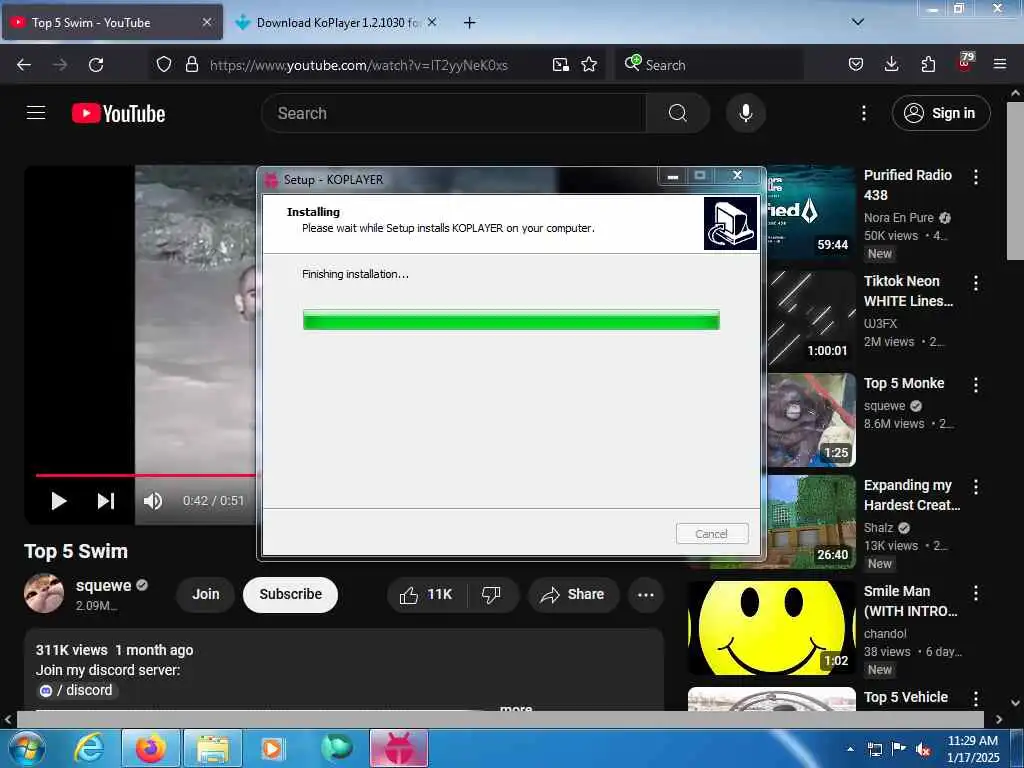This screenshot has height=768, width=1024.
Task: Close the Download KoPlayer tab
Action: click(x=432, y=22)
